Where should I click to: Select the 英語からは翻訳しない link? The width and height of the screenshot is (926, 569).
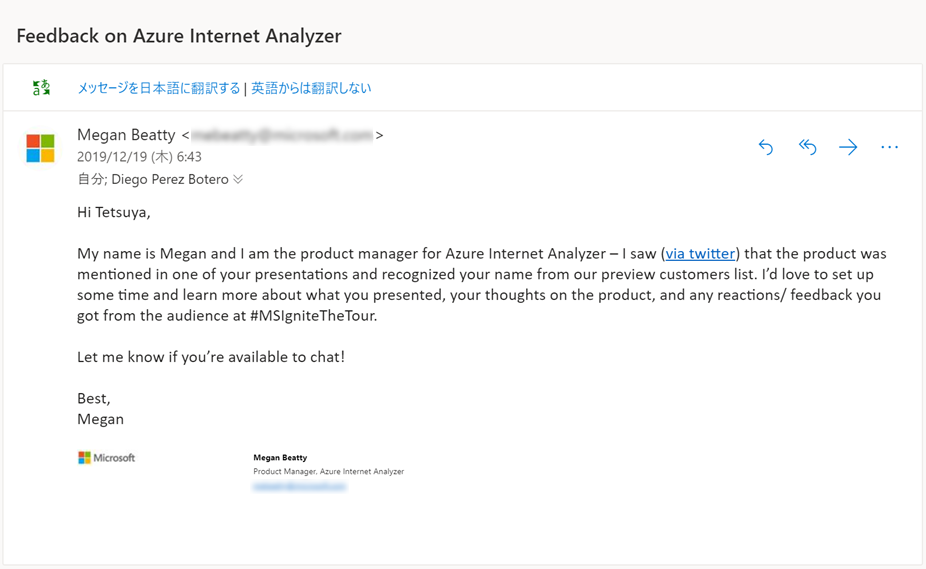(311, 88)
